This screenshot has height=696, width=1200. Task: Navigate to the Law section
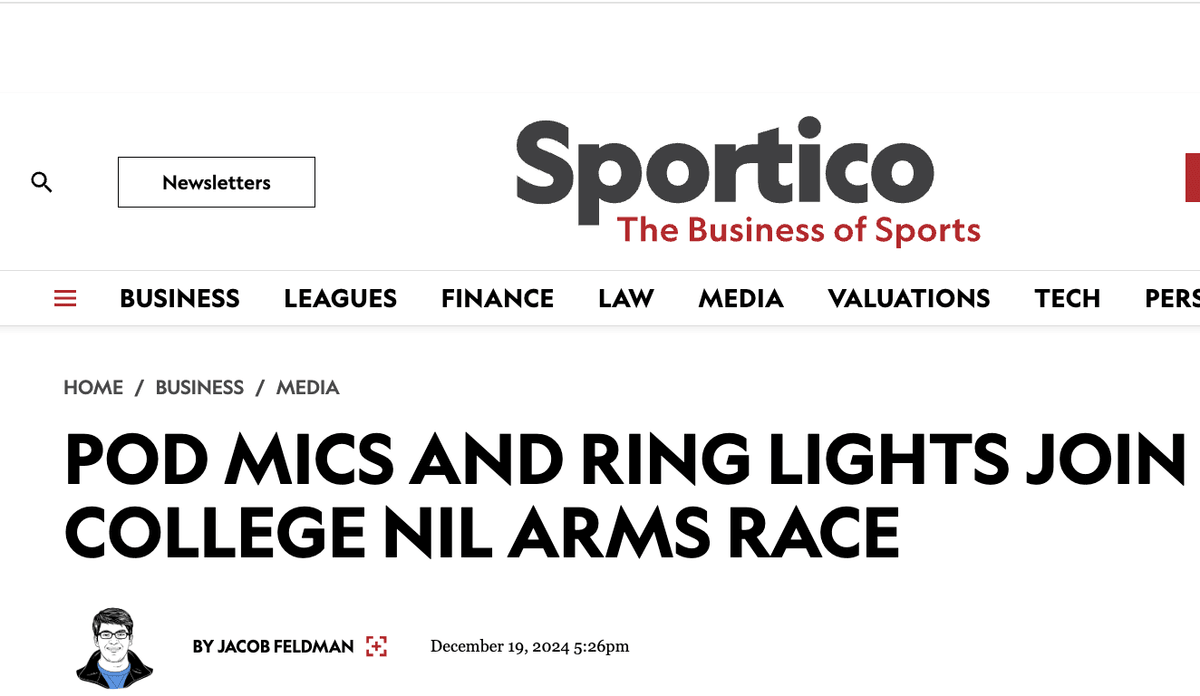(x=626, y=298)
